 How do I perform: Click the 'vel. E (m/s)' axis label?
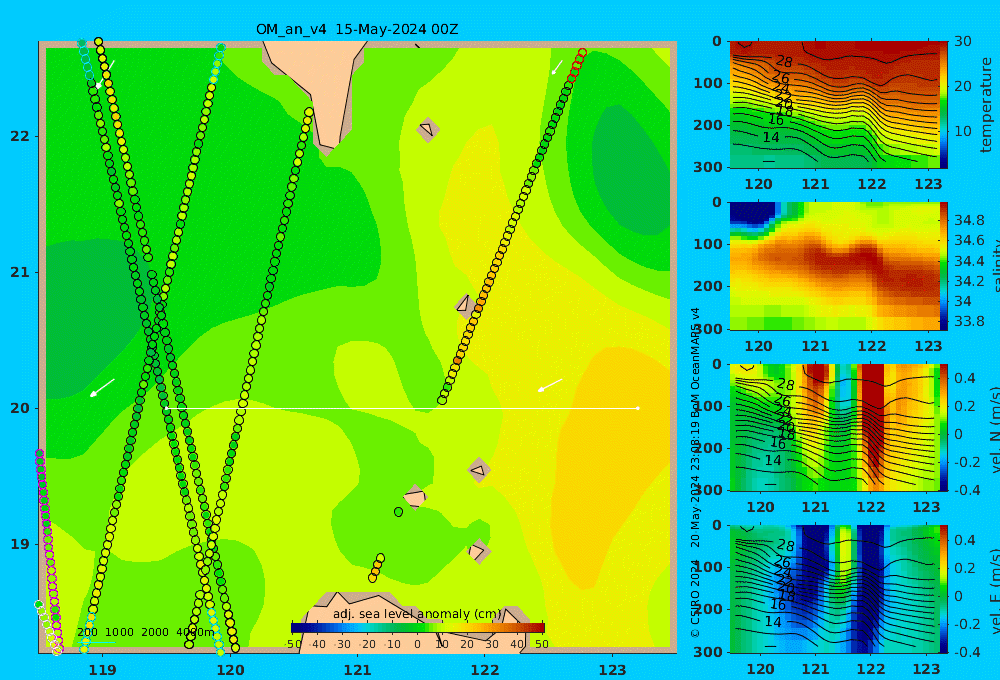click(x=994, y=591)
